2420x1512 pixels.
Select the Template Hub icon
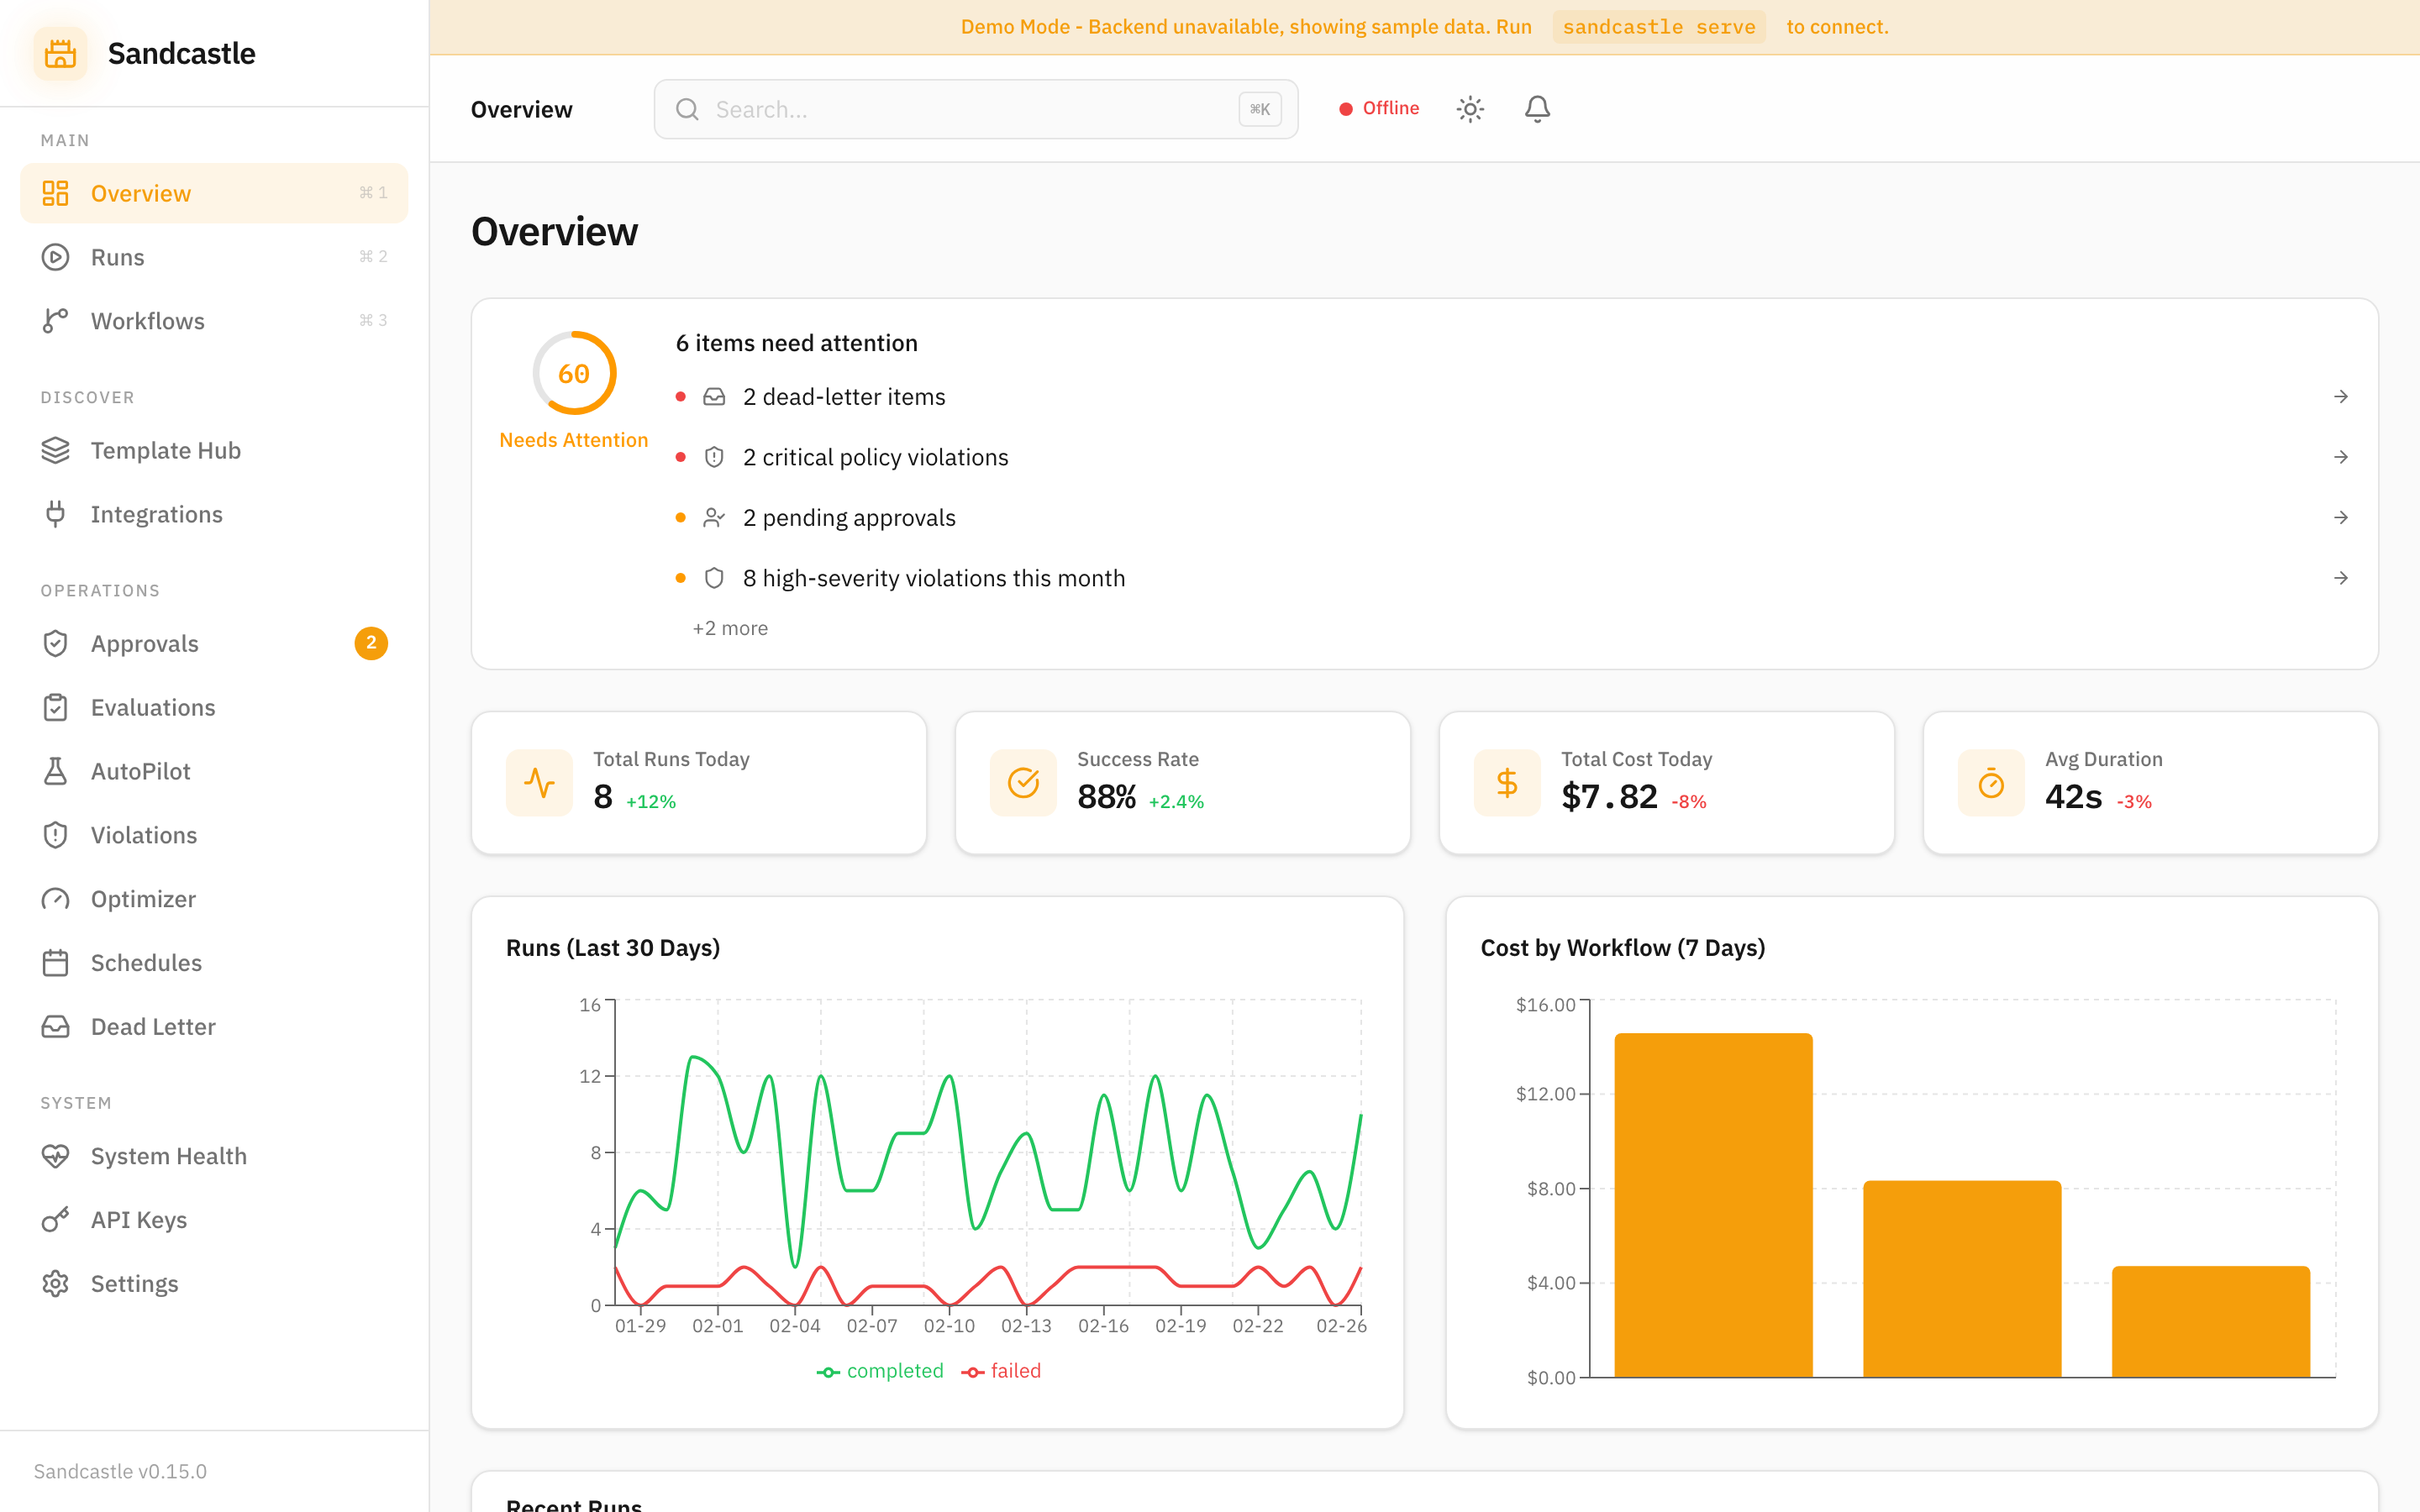pyautogui.click(x=55, y=450)
